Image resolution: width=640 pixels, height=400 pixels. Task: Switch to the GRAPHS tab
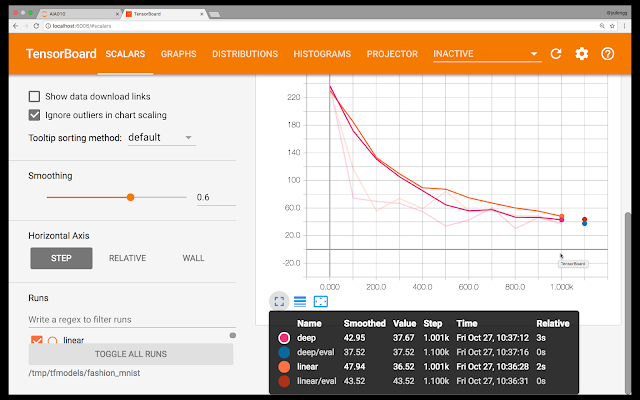[178, 54]
